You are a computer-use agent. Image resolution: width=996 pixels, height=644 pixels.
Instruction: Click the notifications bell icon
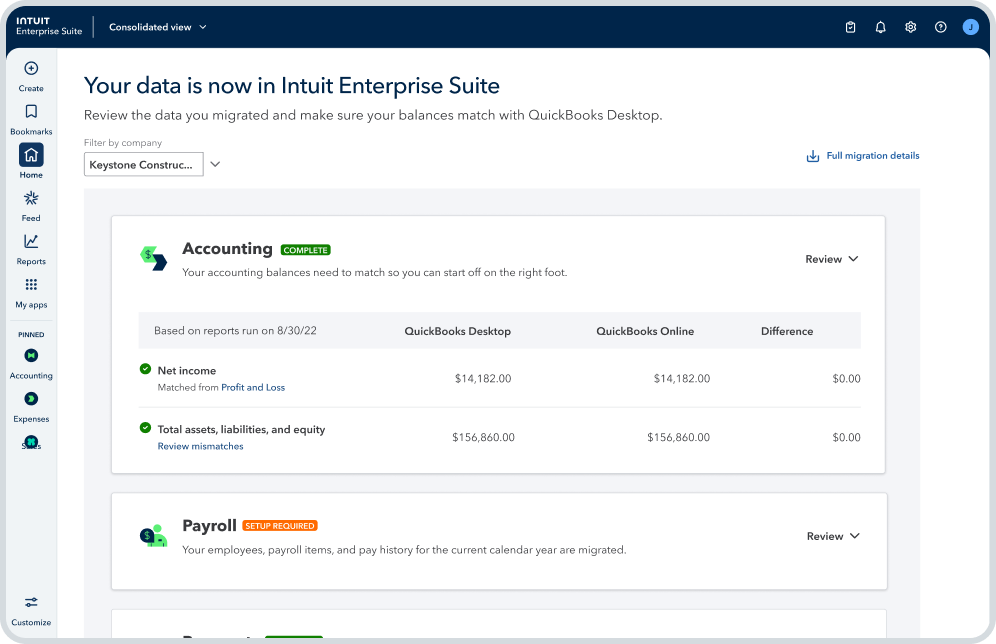coord(880,27)
